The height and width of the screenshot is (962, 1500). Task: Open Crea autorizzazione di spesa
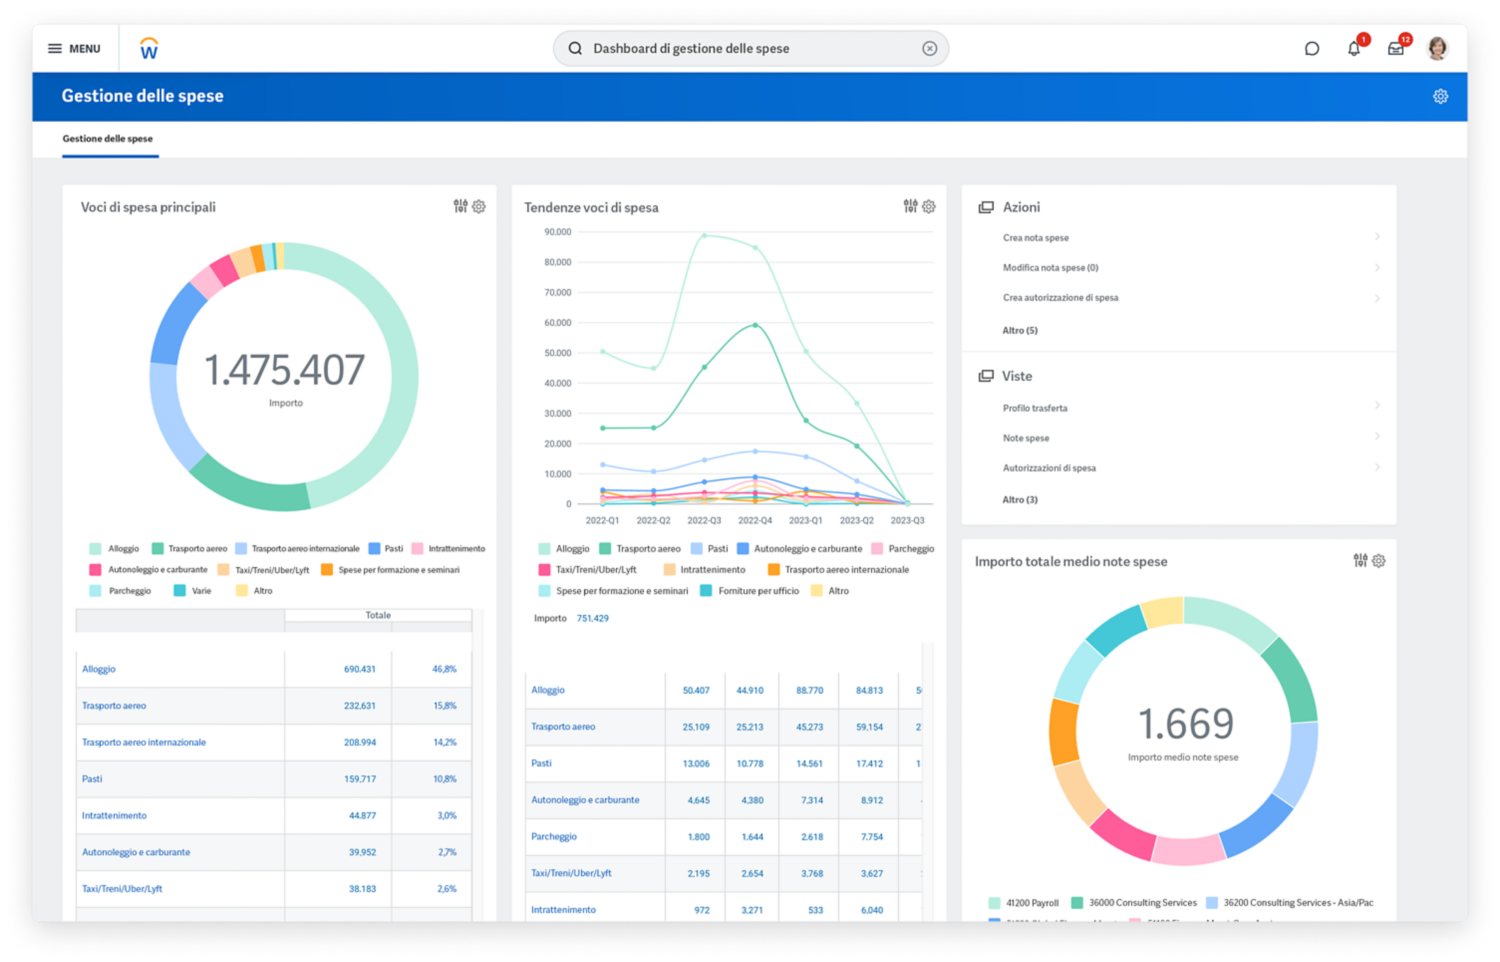point(1060,298)
